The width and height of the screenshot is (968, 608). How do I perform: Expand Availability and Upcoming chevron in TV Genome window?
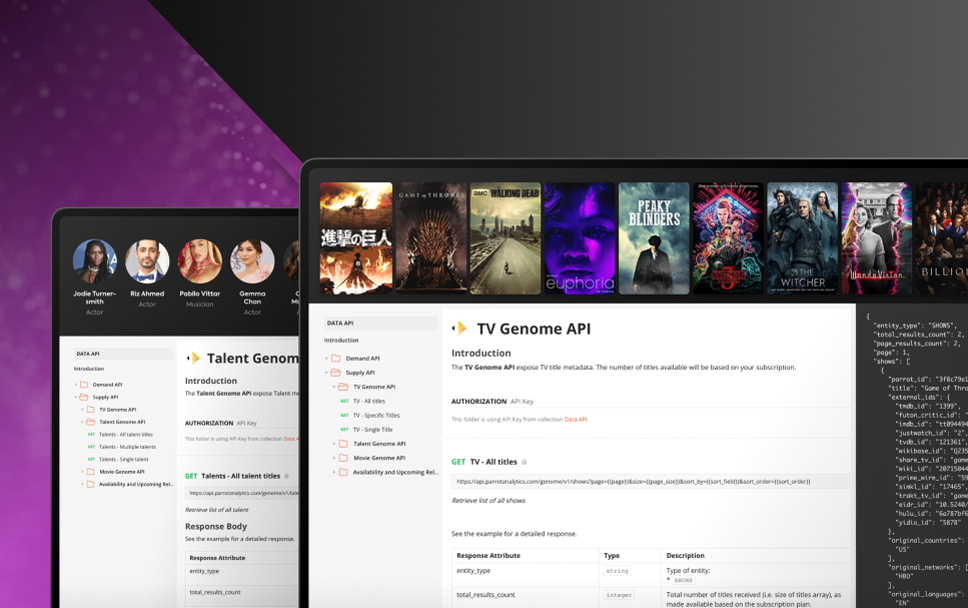pyautogui.click(x=334, y=472)
